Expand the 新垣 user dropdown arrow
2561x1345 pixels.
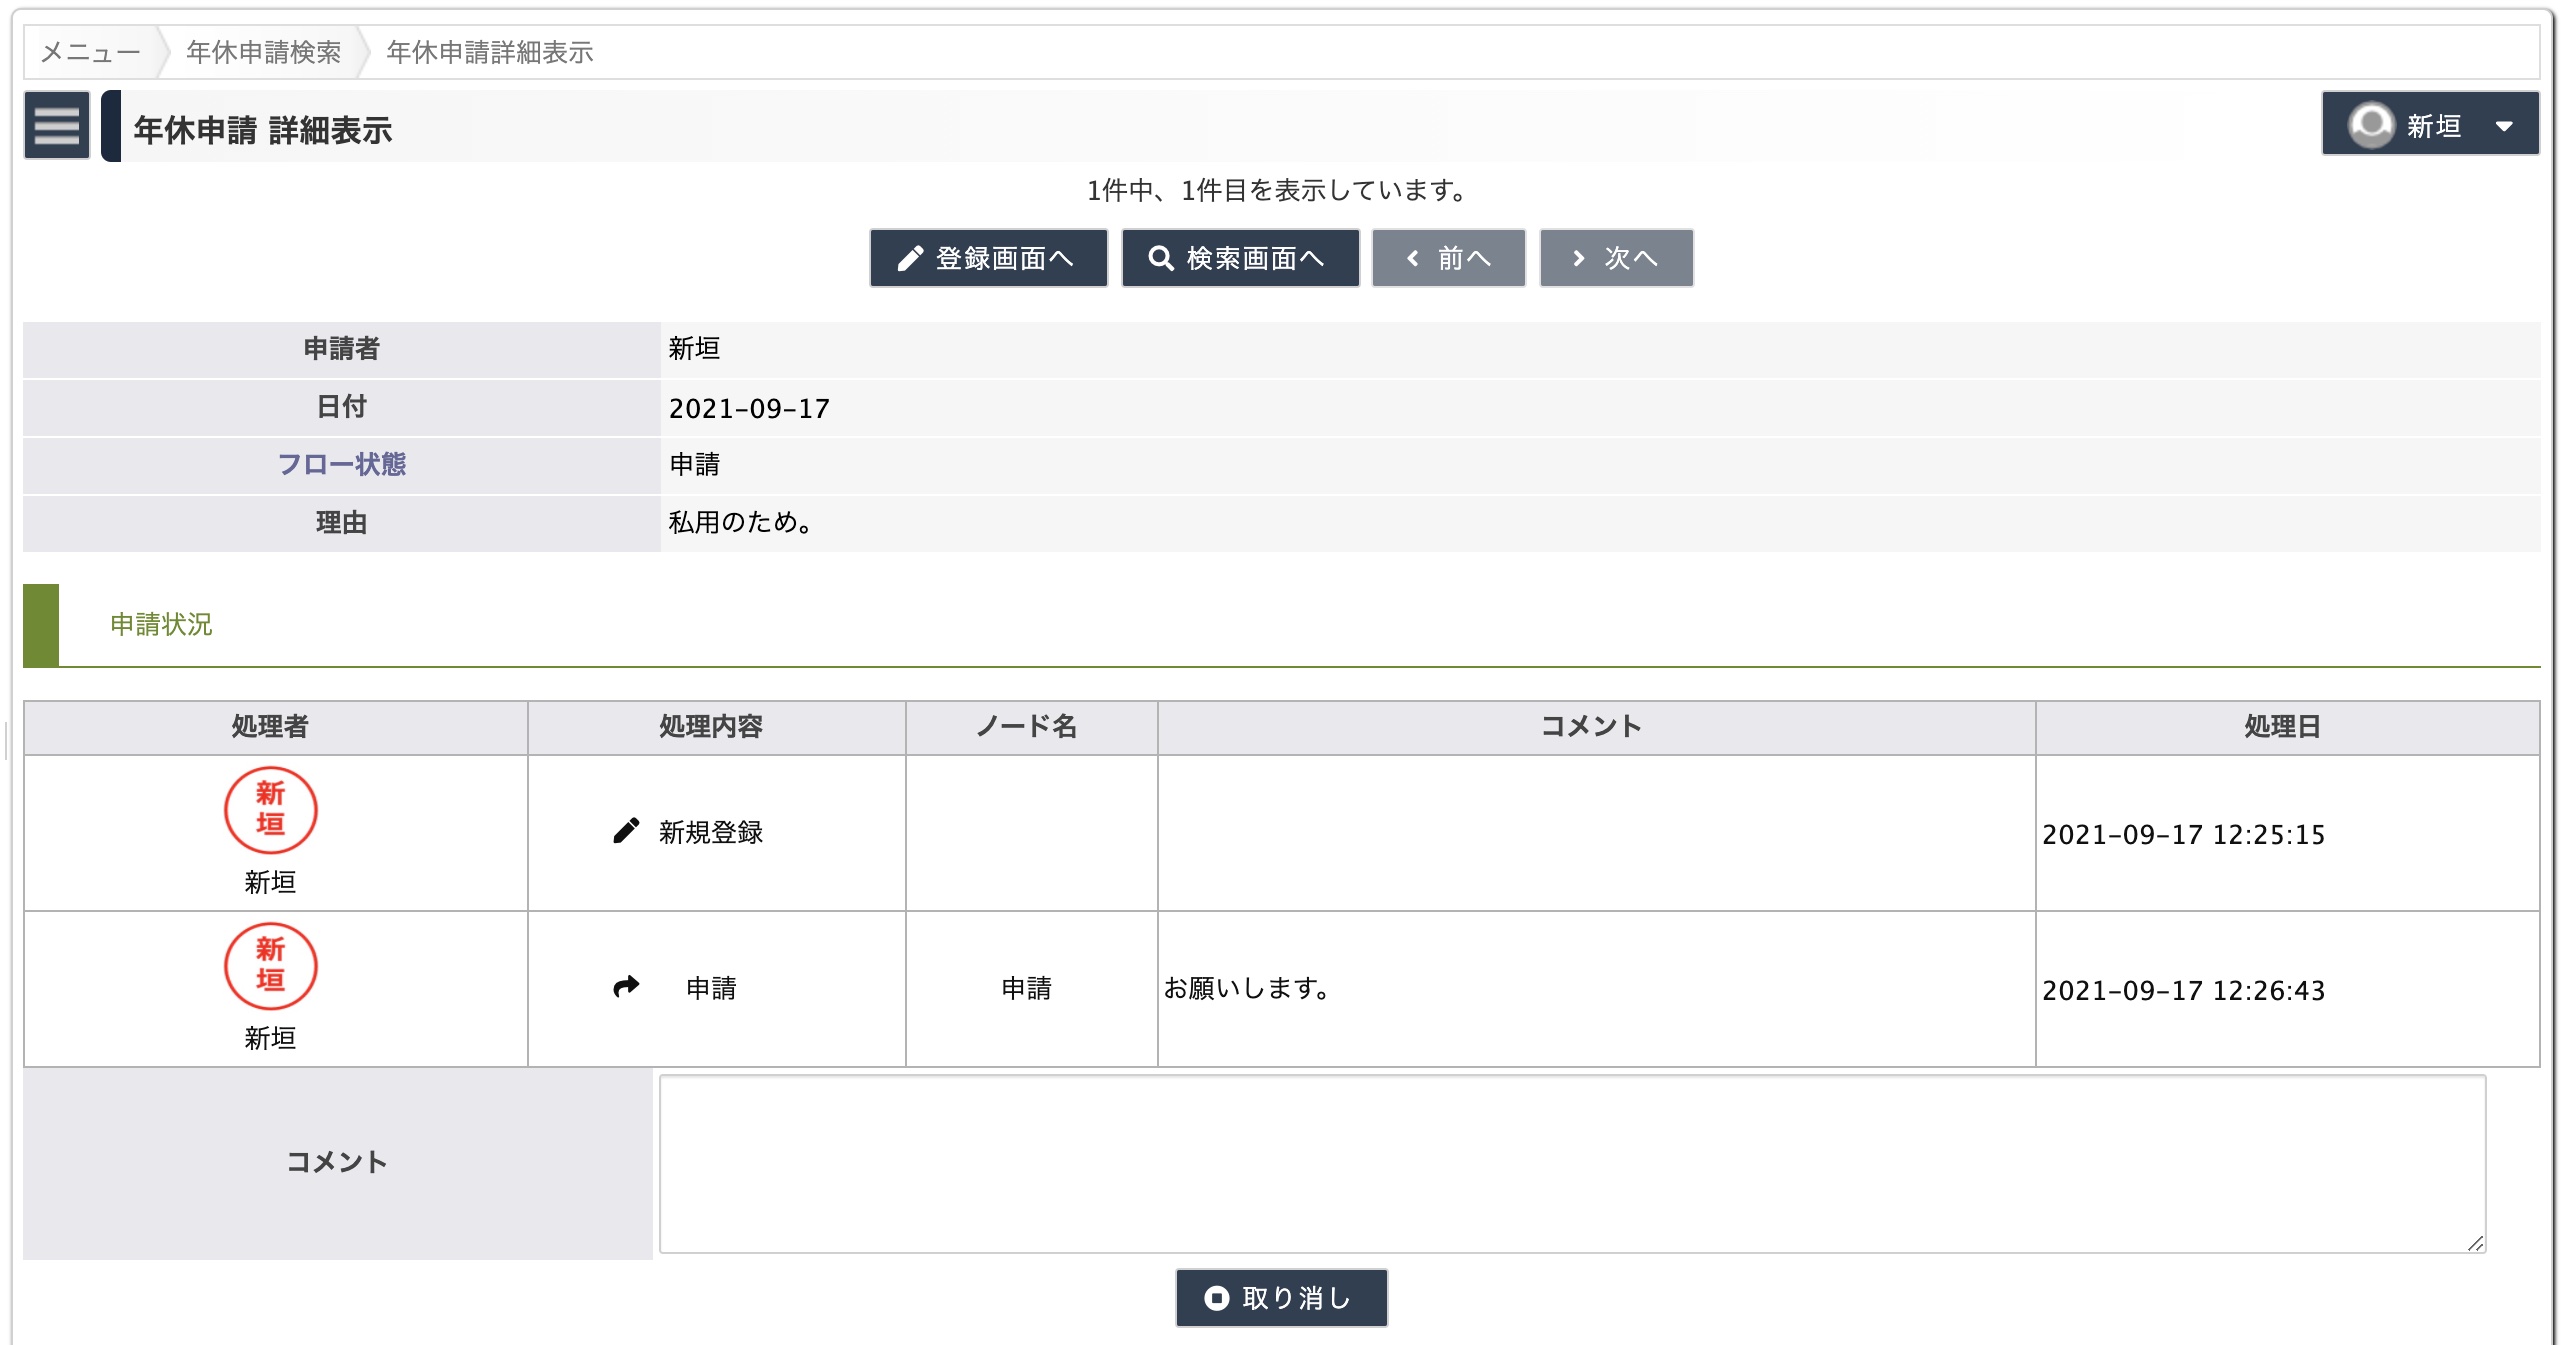[x=2504, y=126]
